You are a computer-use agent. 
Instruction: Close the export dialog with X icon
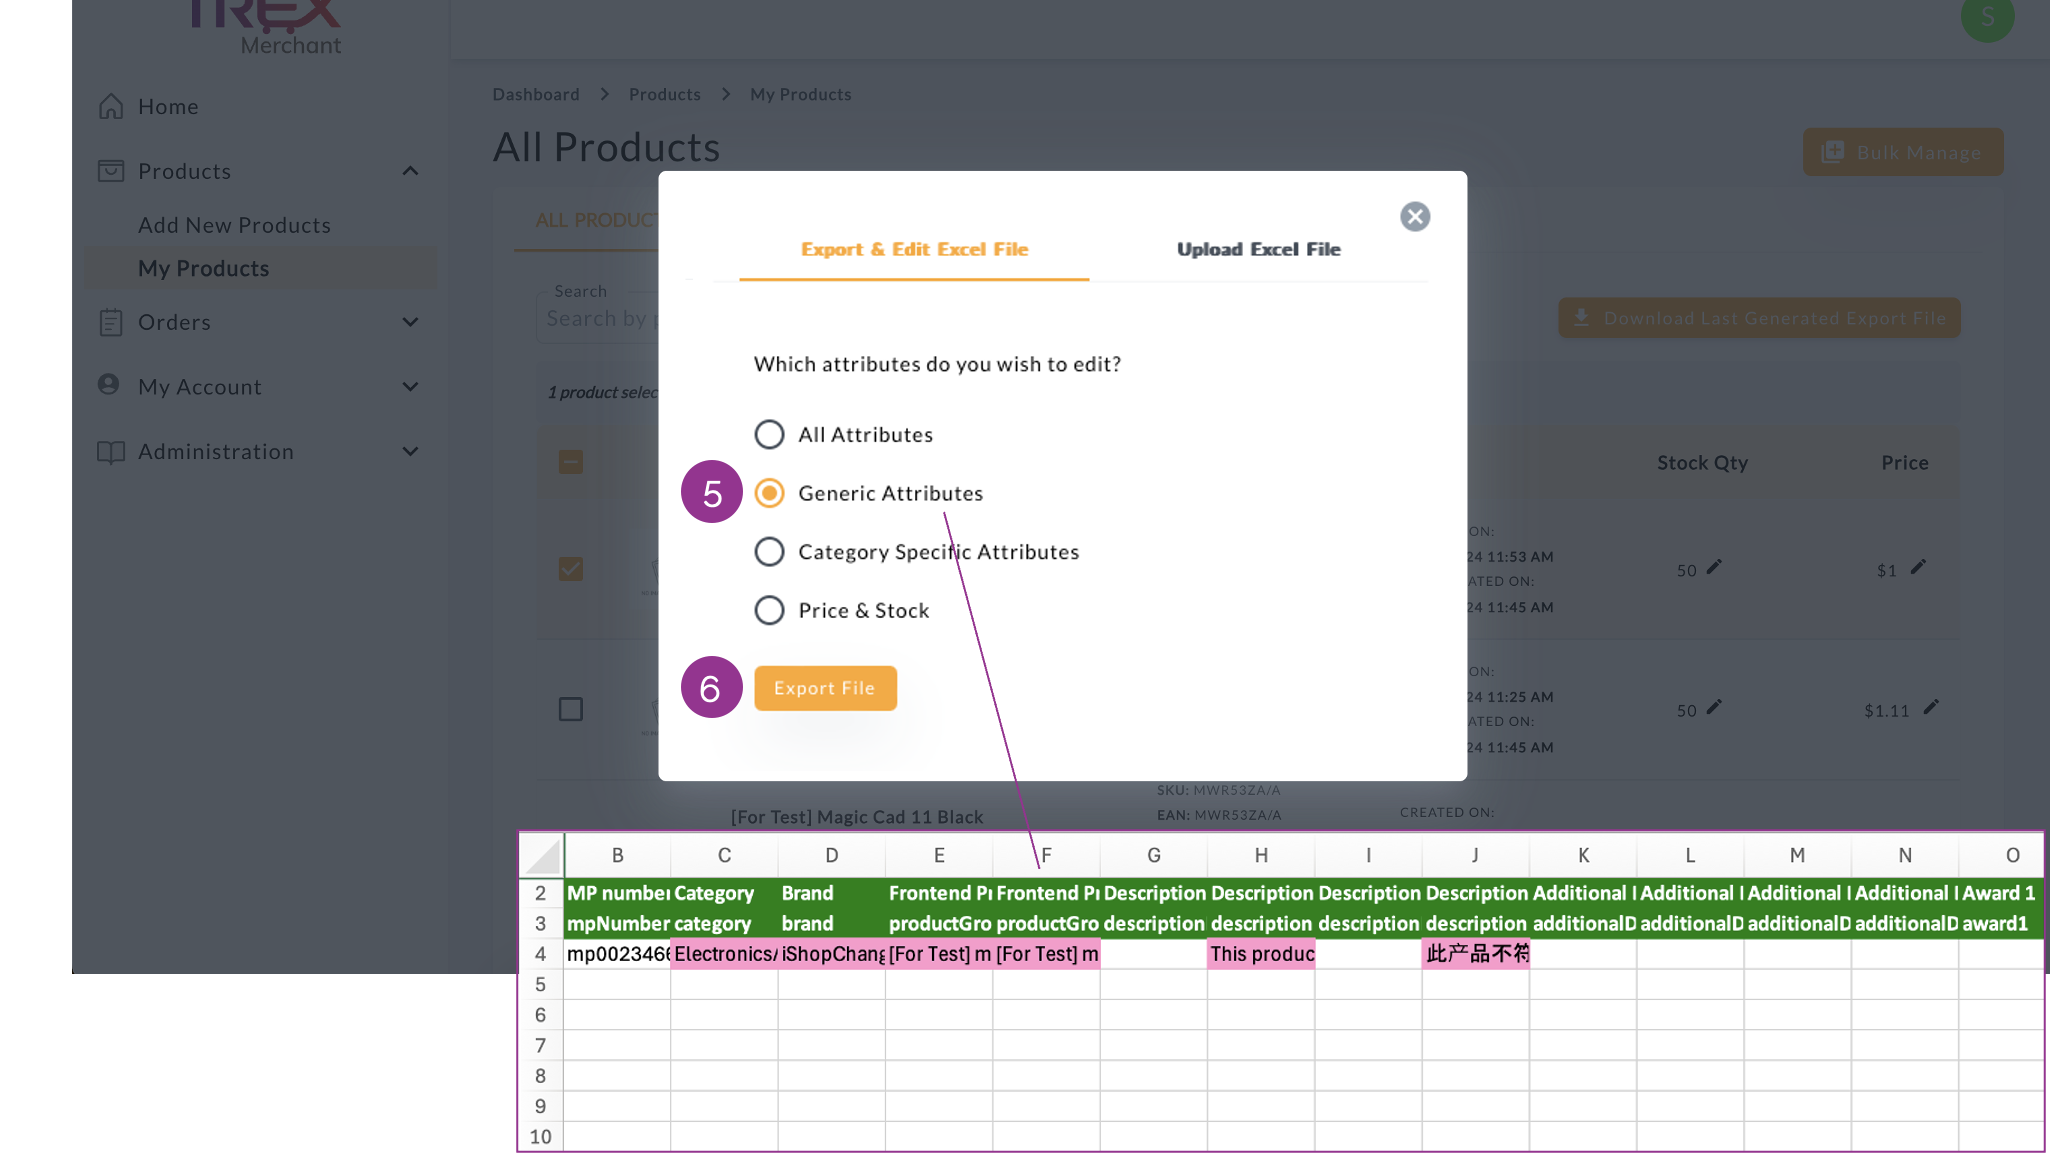click(x=1414, y=217)
